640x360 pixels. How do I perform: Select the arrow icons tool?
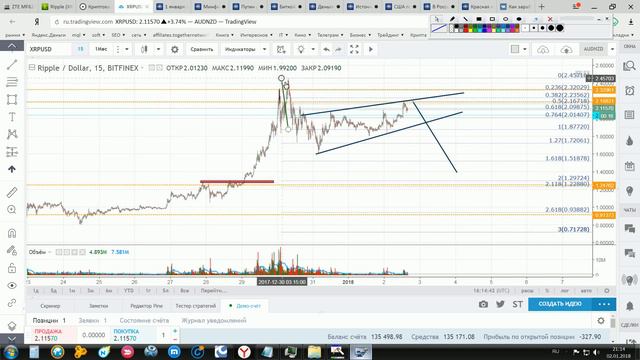pyautogui.click(x=12, y=169)
